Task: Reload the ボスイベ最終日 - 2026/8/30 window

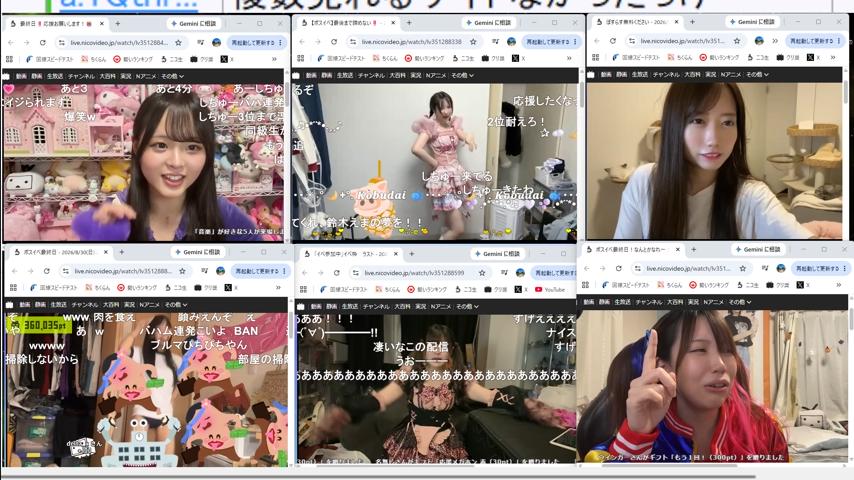Action: [47, 271]
